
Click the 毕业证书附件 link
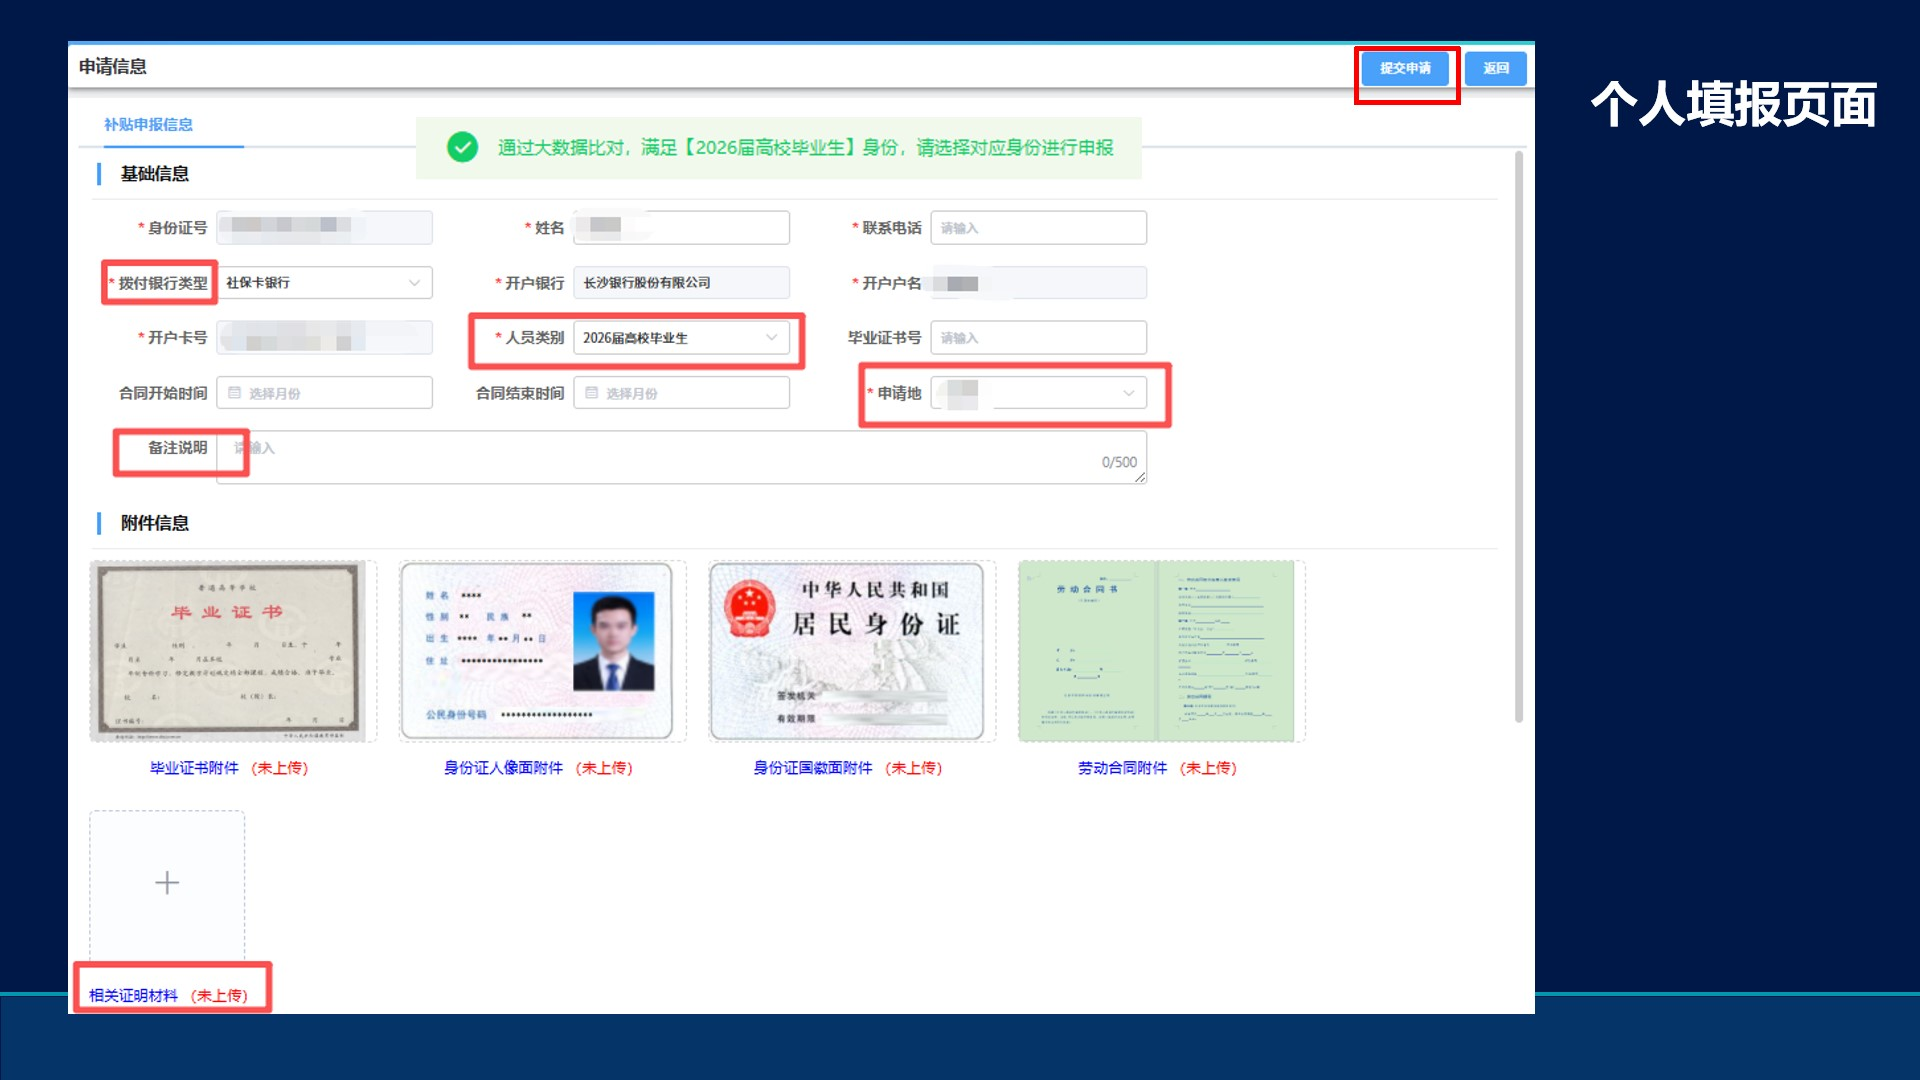coord(194,768)
